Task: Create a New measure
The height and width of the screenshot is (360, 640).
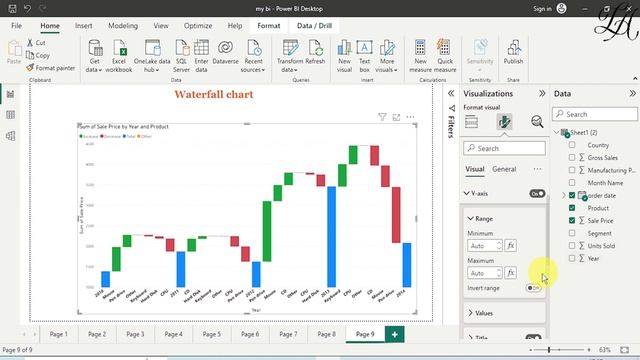Action: pos(420,56)
